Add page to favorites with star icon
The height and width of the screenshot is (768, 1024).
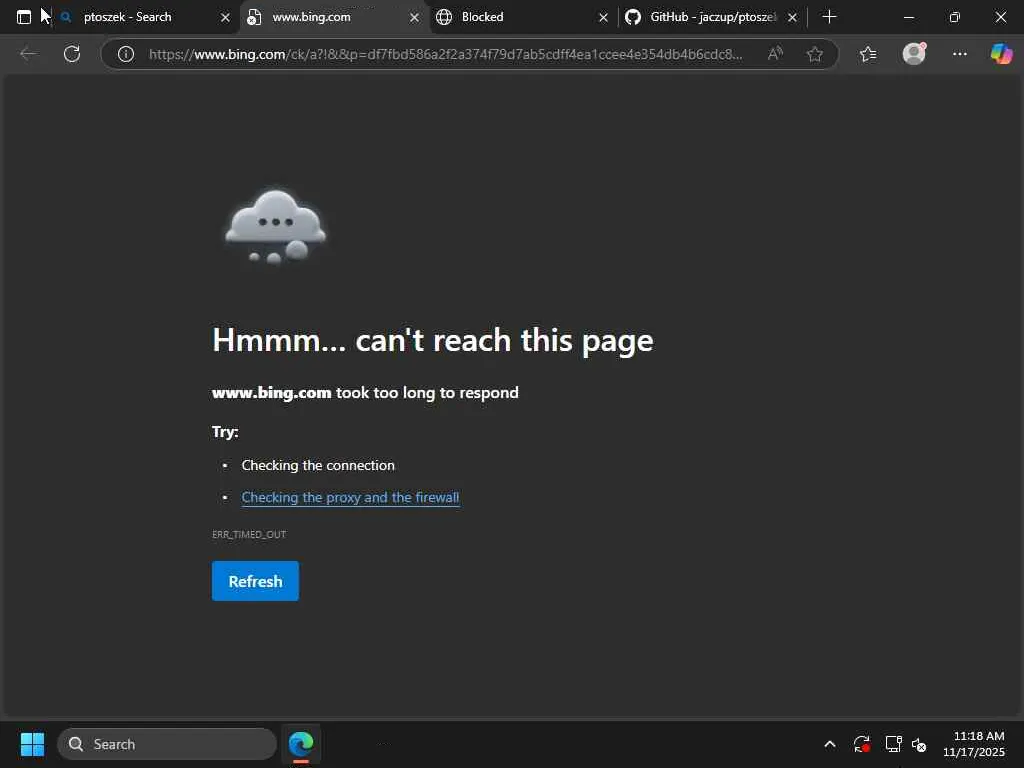(x=814, y=54)
